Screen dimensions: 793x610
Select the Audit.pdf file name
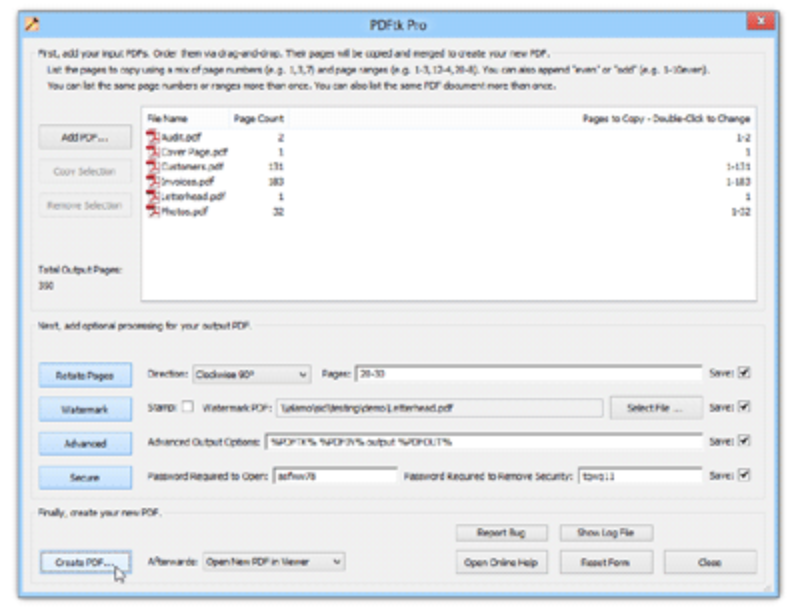coord(181,138)
